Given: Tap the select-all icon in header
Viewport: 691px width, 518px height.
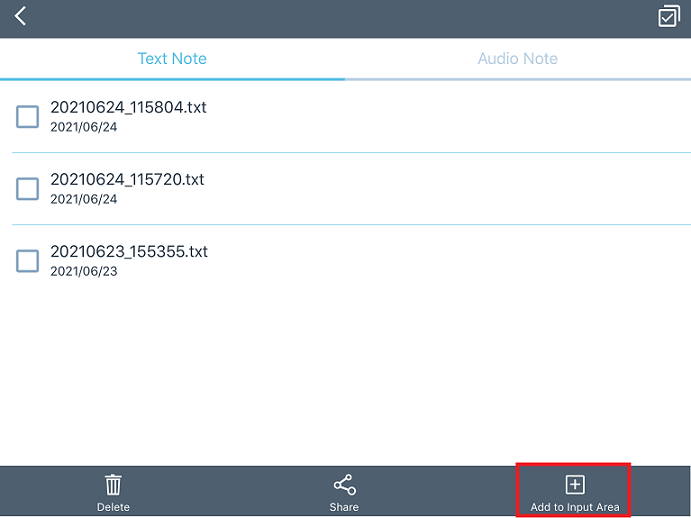Looking at the screenshot, I should click(x=668, y=16).
